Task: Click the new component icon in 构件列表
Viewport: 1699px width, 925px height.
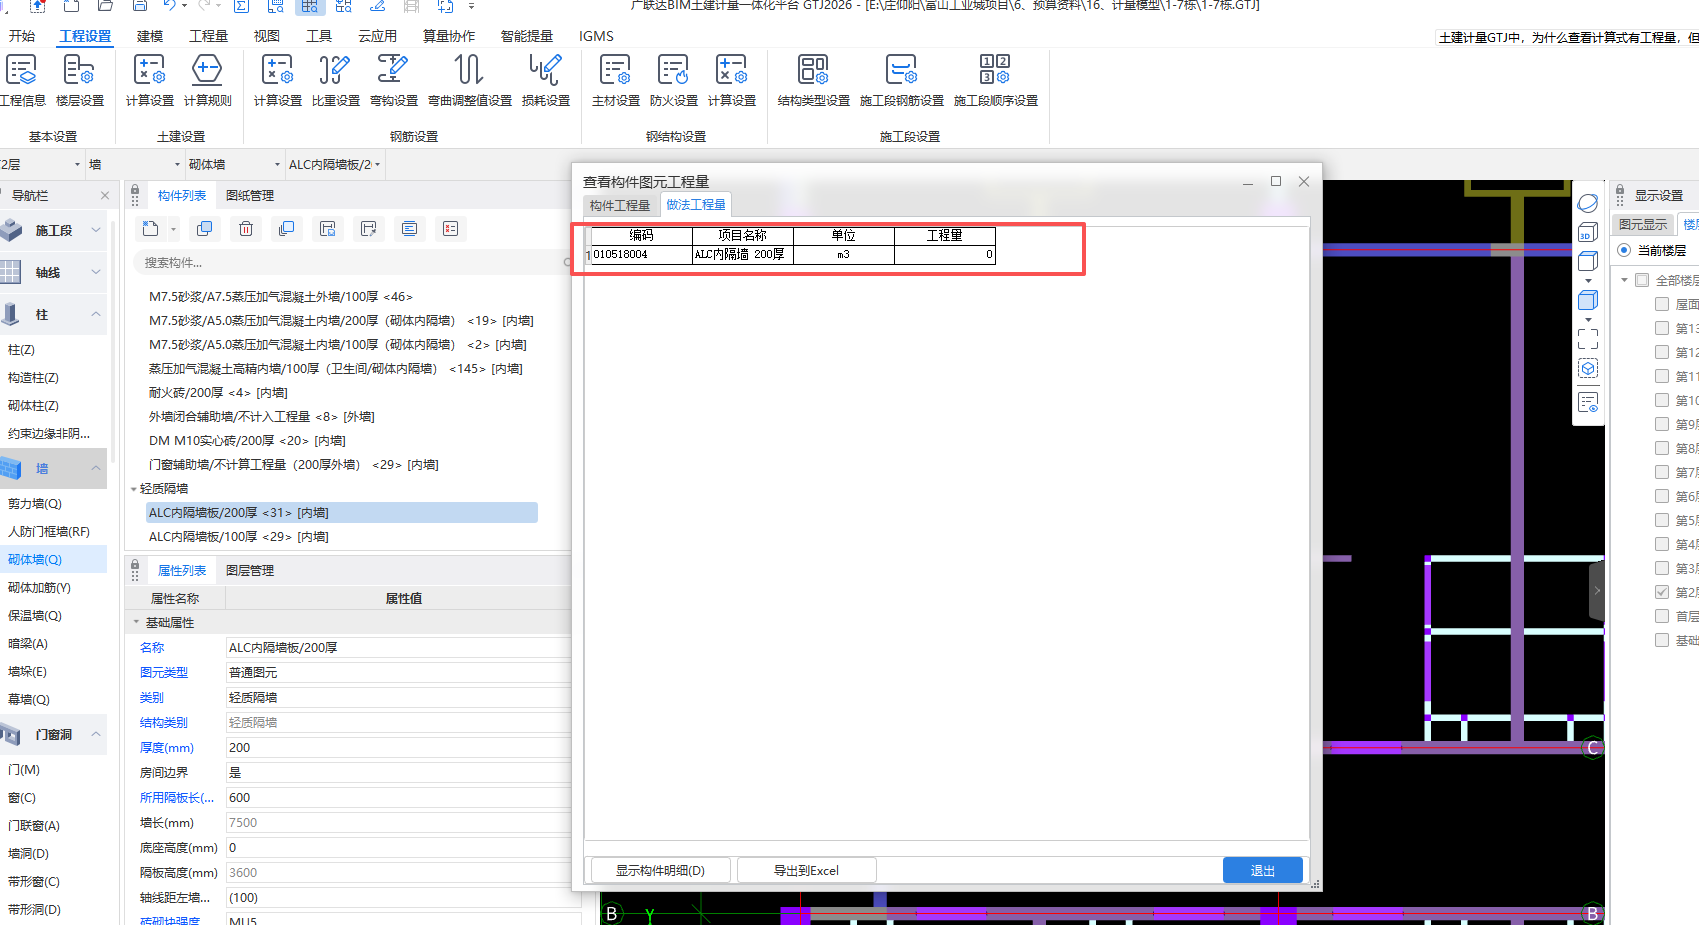Action: [150, 229]
